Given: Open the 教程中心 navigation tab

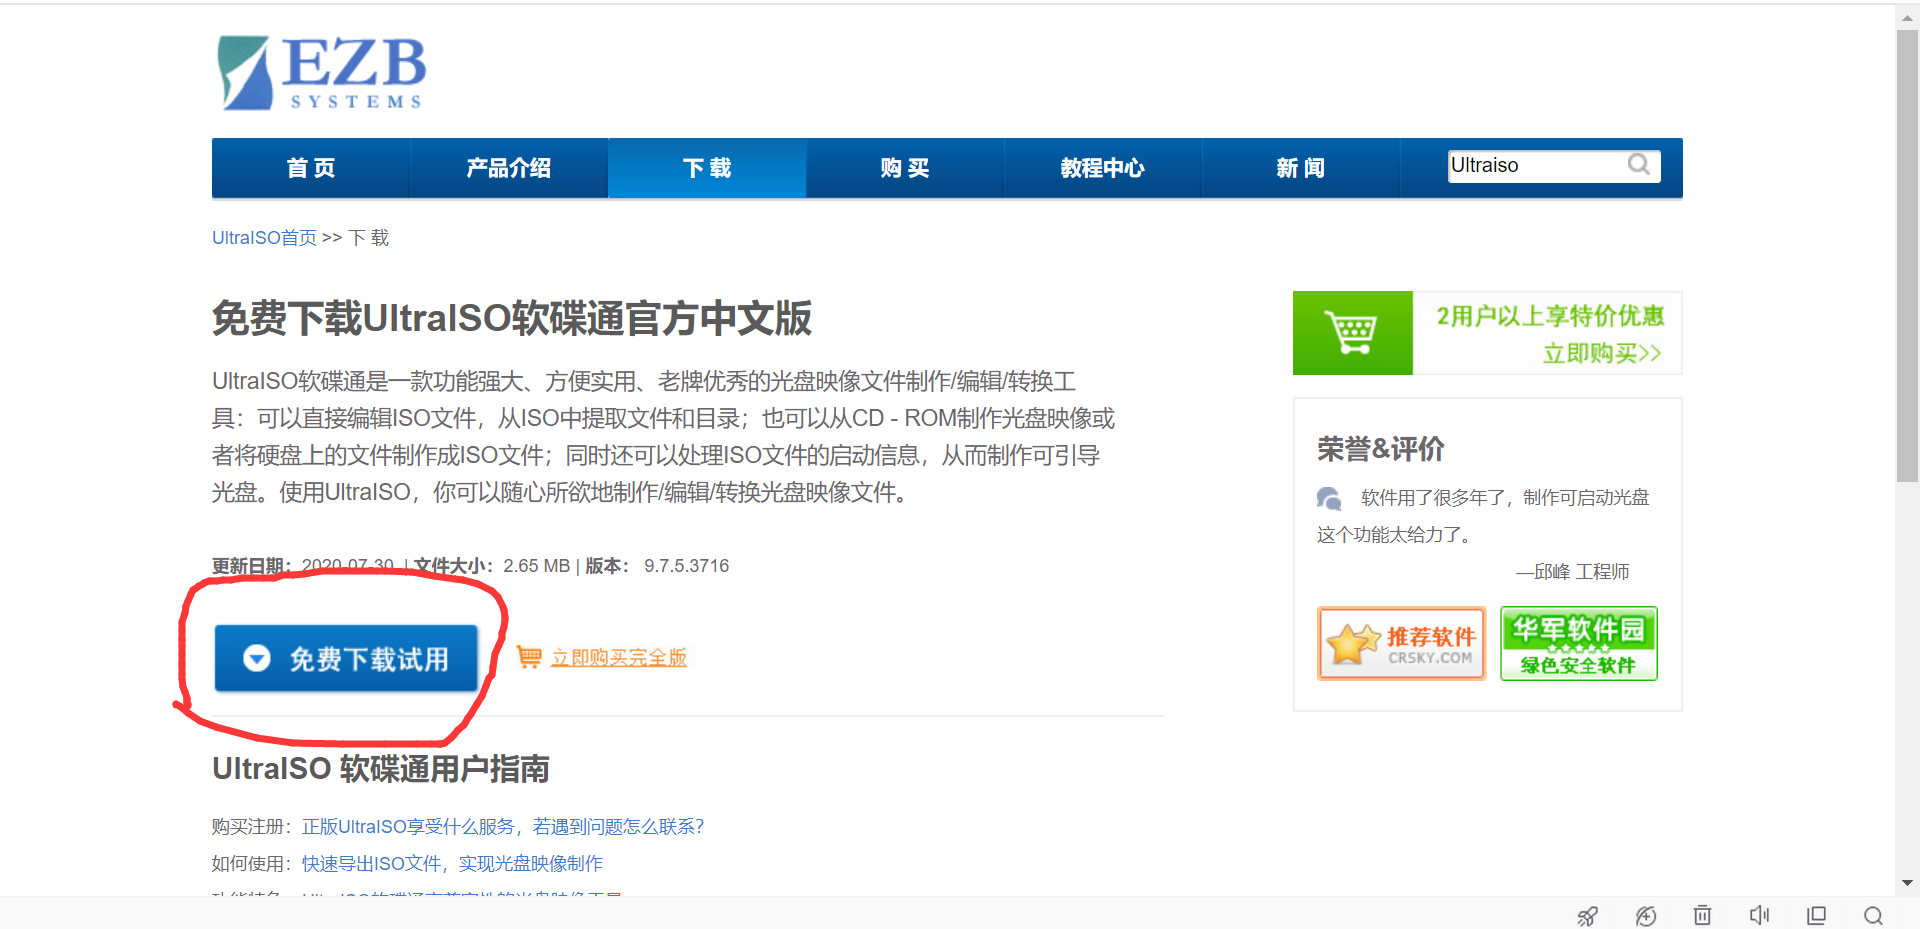Looking at the screenshot, I should (1102, 168).
